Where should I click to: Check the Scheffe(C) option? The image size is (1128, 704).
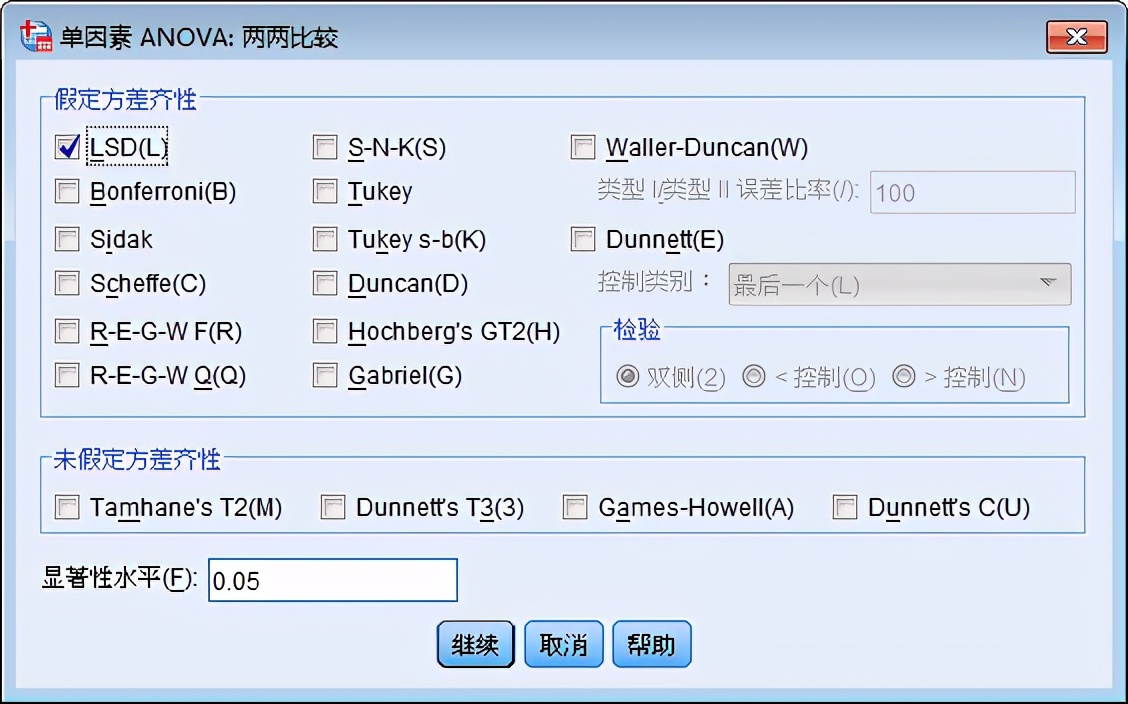point(68,283)
